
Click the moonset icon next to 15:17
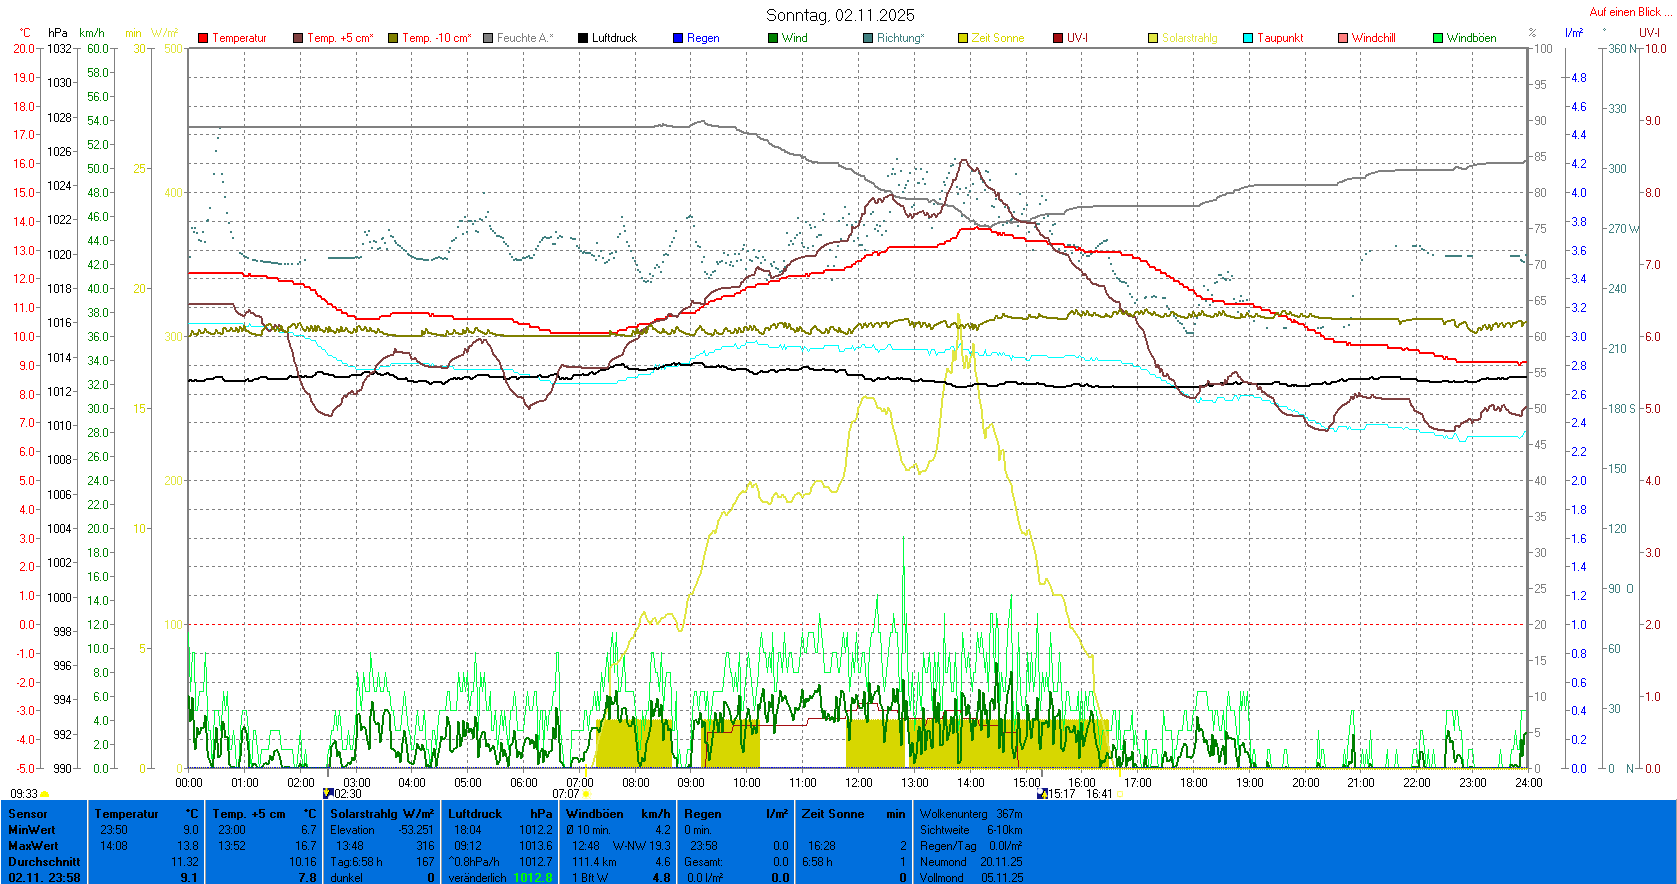(1042, 794)
